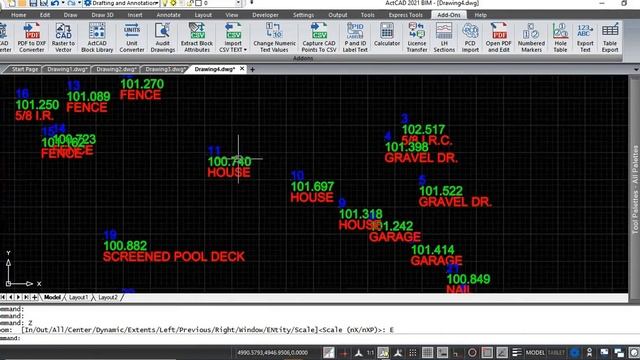640x360 pixels.
Task: Open P and ID Label Text tool
Action: (355, 38)
